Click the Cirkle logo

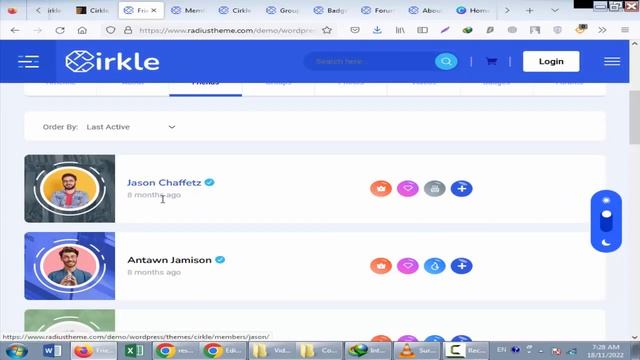112,62
